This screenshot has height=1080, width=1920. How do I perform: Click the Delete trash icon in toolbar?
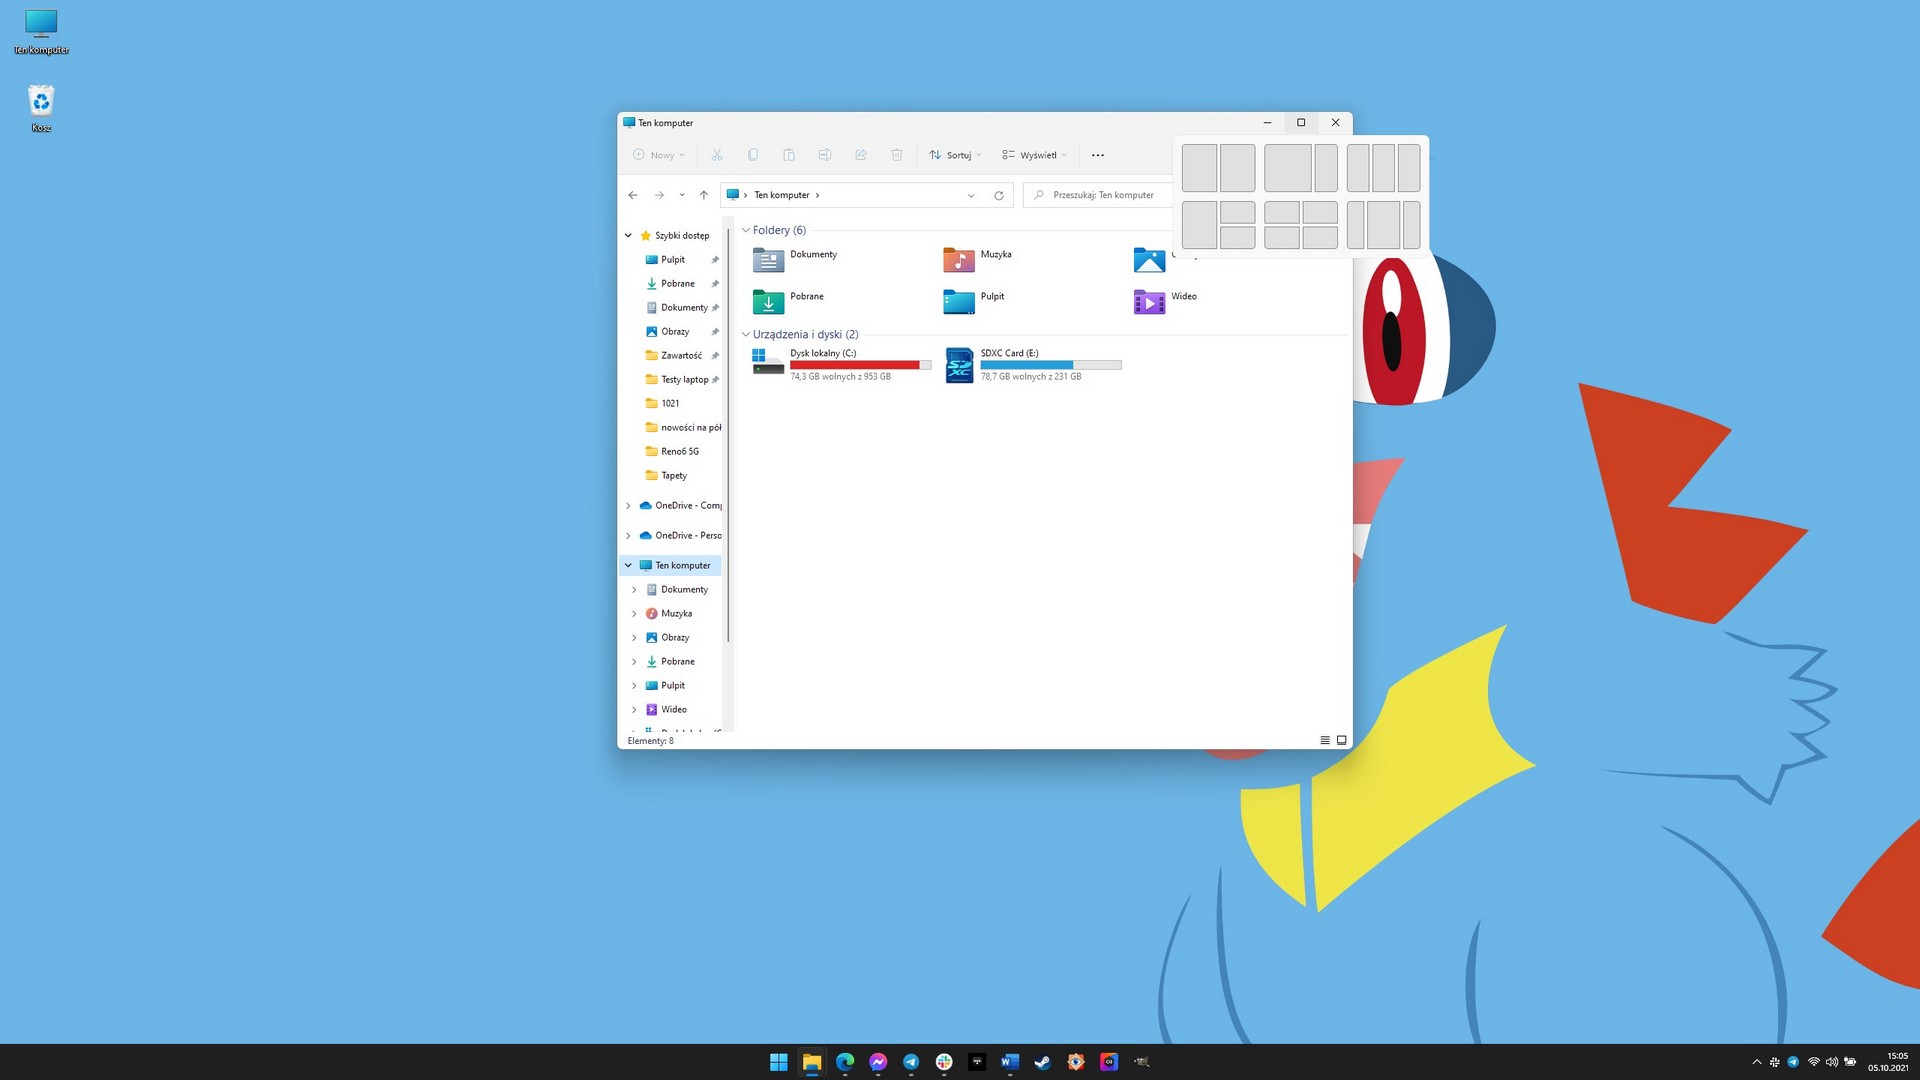tap(896, 155)
